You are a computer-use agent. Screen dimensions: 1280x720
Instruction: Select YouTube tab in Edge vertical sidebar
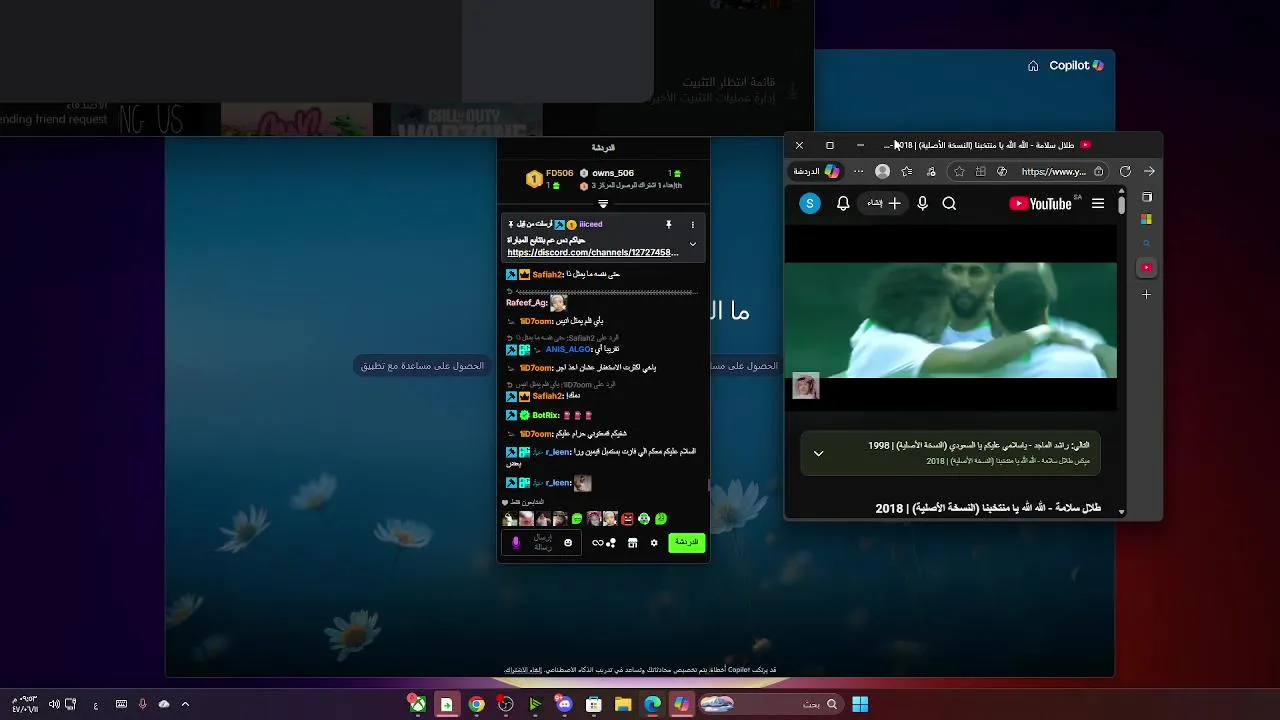point(1147,268)
